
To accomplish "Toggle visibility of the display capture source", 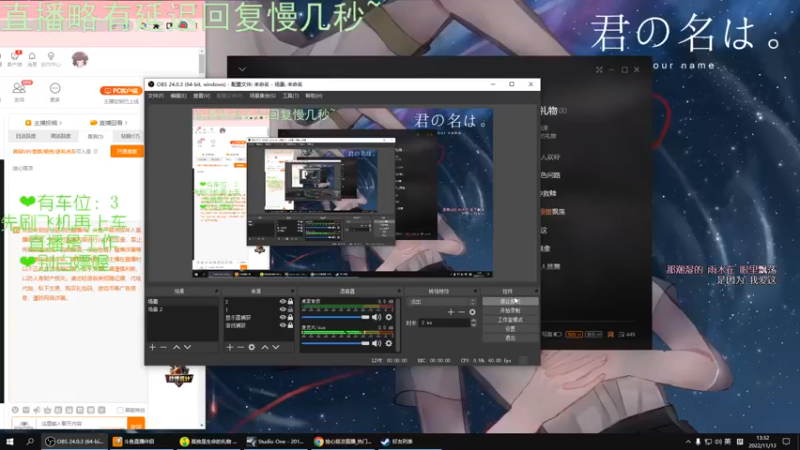I will pos(283,317).
